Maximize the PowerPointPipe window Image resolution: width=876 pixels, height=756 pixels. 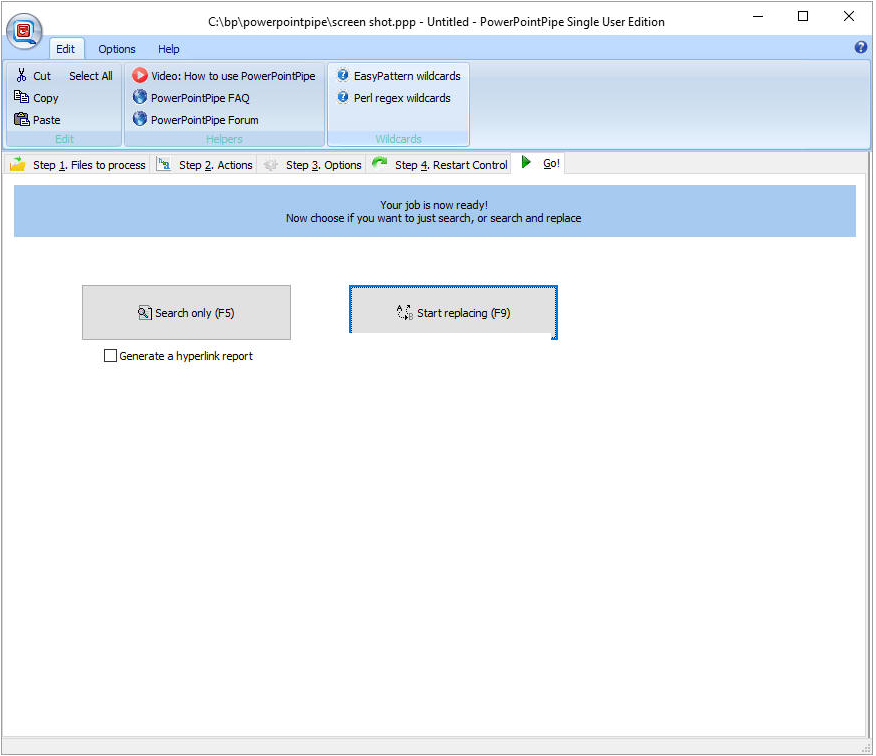(803, 16)
